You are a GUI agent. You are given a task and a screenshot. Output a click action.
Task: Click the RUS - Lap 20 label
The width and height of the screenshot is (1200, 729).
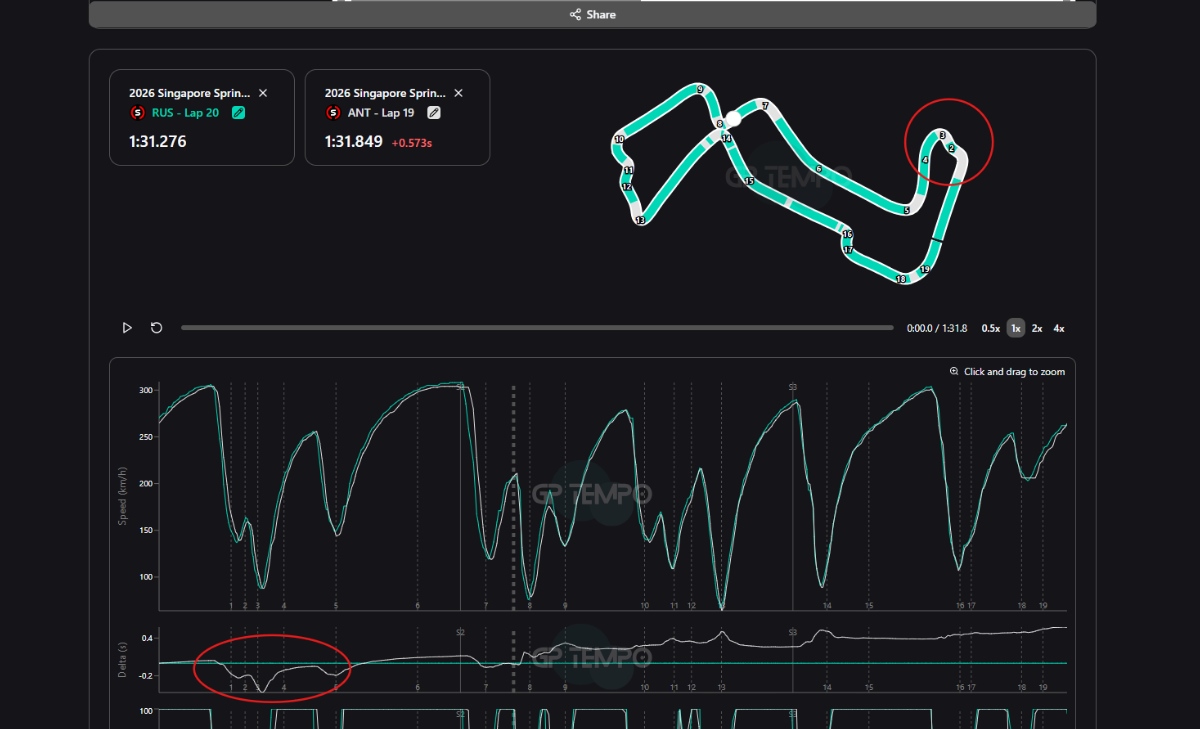pos(185,113)
